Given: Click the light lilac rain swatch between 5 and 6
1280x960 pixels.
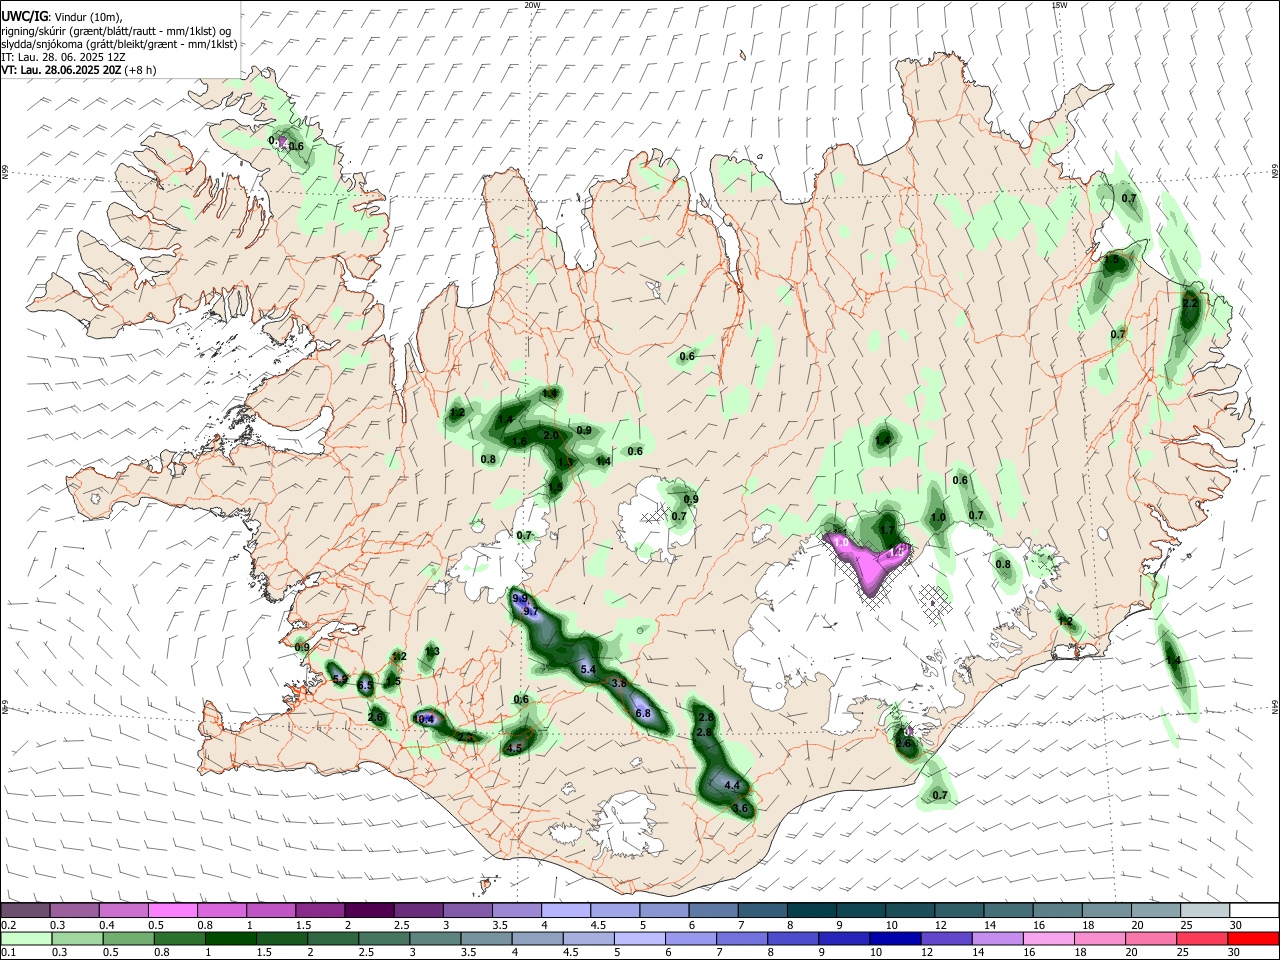Looking at the screenshot, I should 638,938.
